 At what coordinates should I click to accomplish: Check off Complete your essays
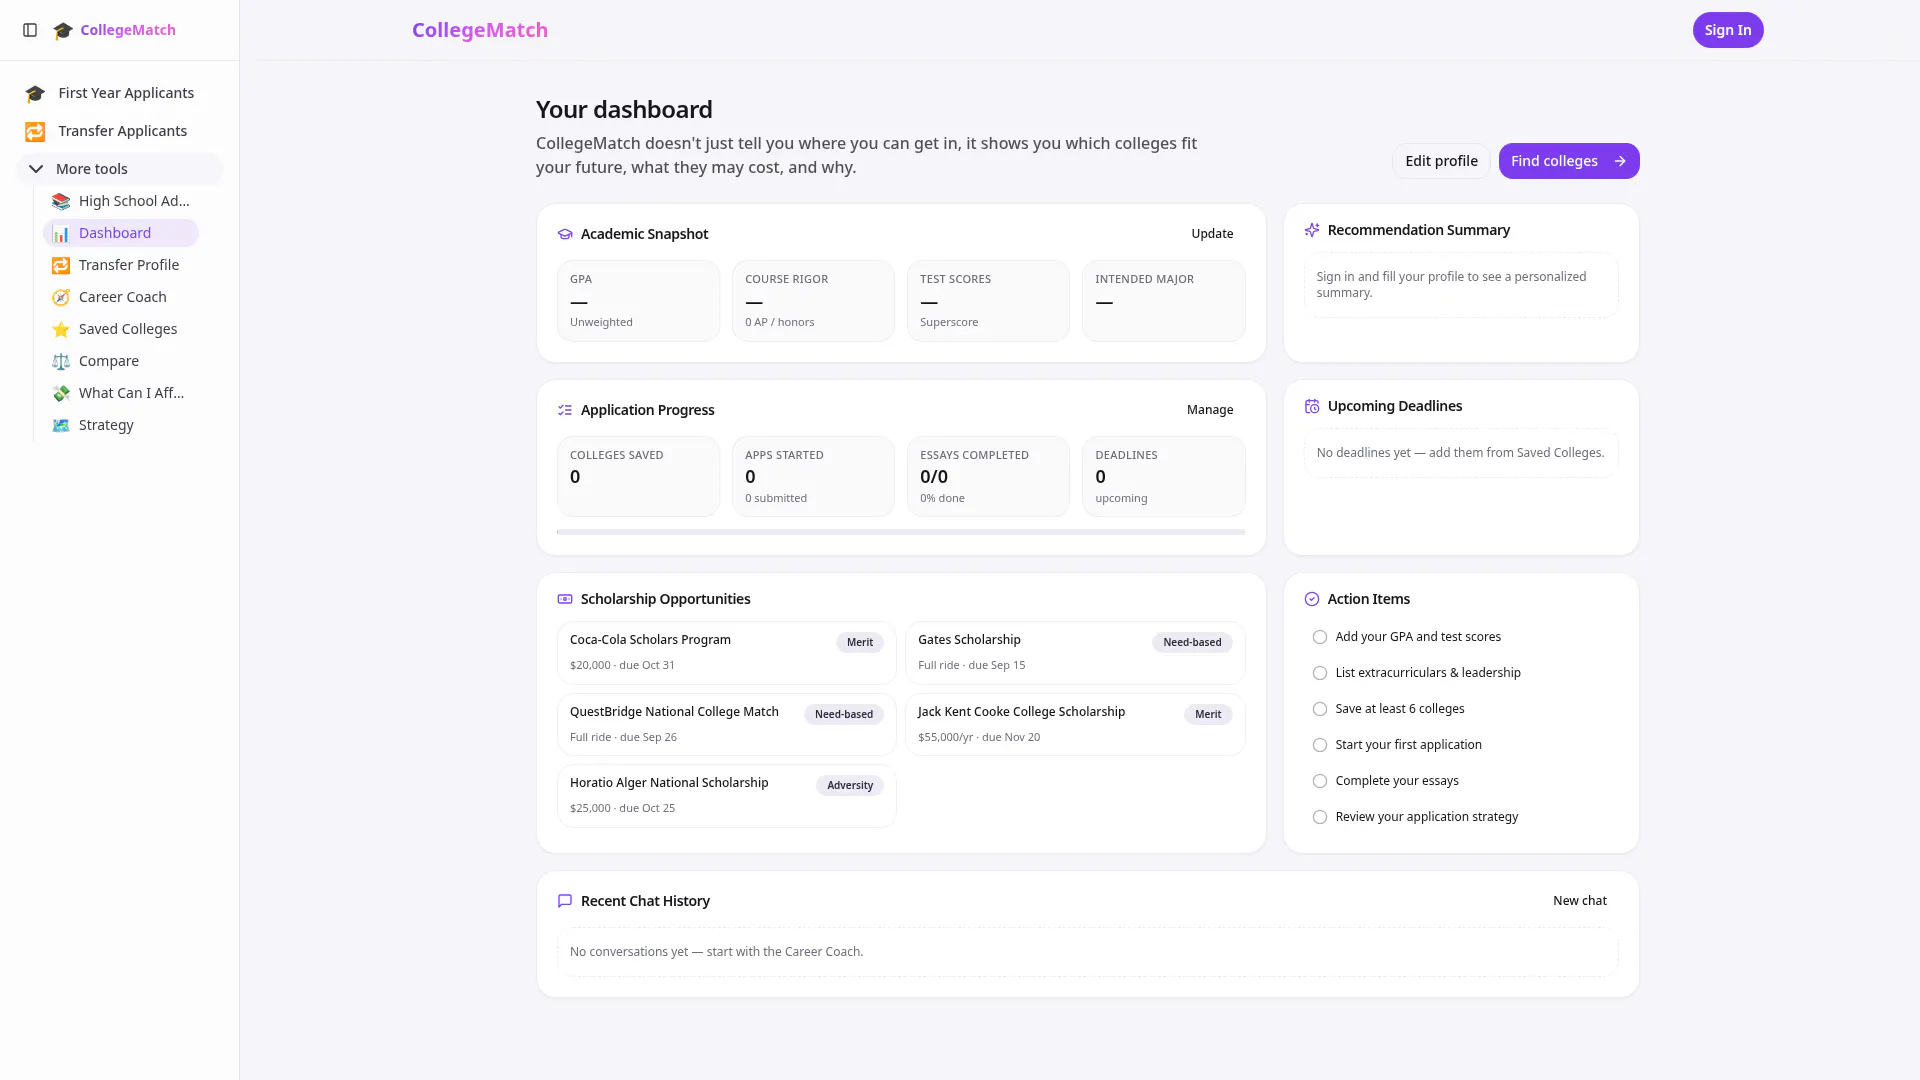tap(1320, 781)
